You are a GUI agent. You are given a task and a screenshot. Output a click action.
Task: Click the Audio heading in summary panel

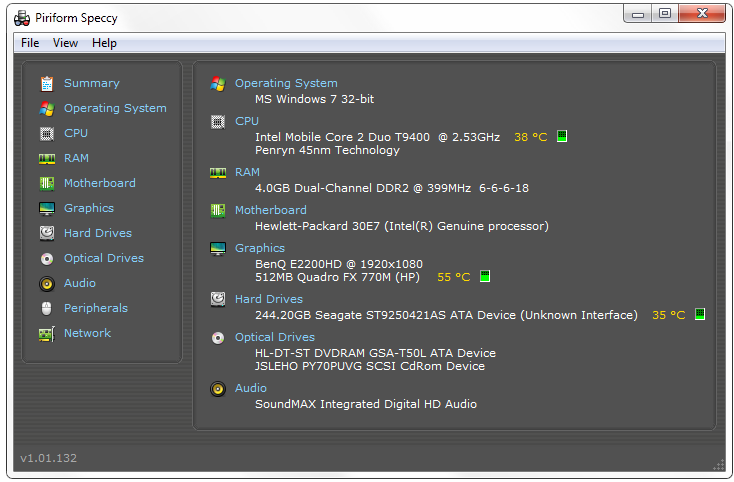pyautogui.click(x=251, y=388)
